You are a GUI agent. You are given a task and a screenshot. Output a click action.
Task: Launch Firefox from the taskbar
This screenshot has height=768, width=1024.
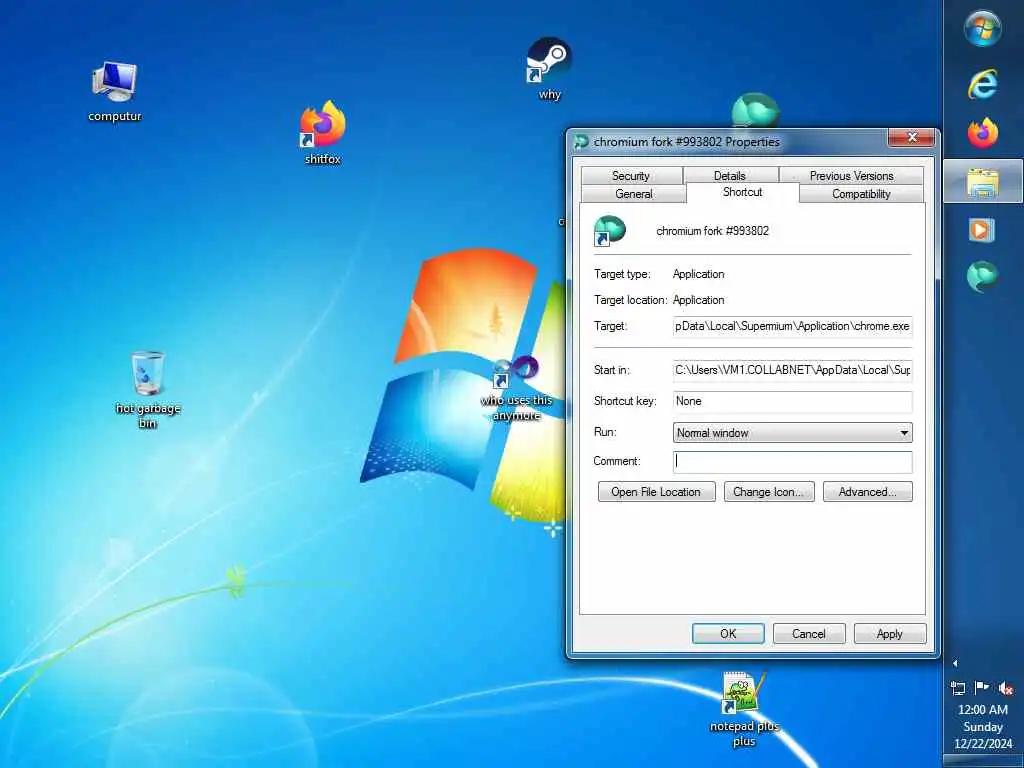point(982,133)
